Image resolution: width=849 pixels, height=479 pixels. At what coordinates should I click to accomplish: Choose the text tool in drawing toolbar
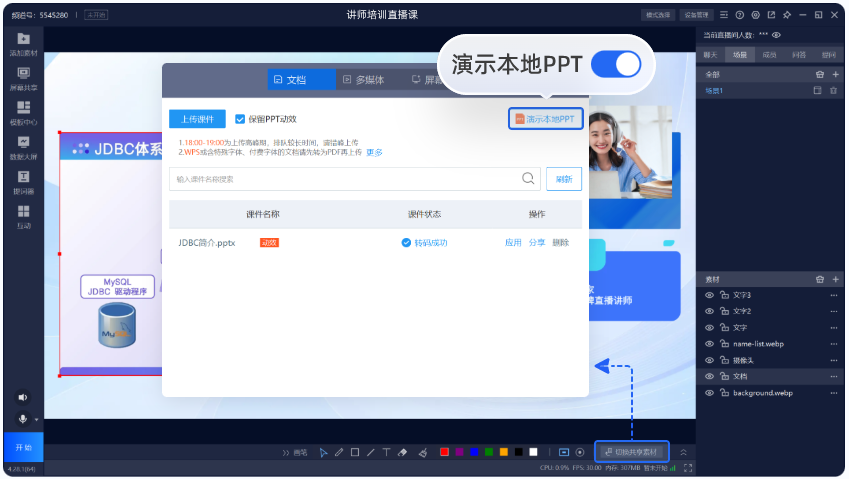click(x=386, y=452)
